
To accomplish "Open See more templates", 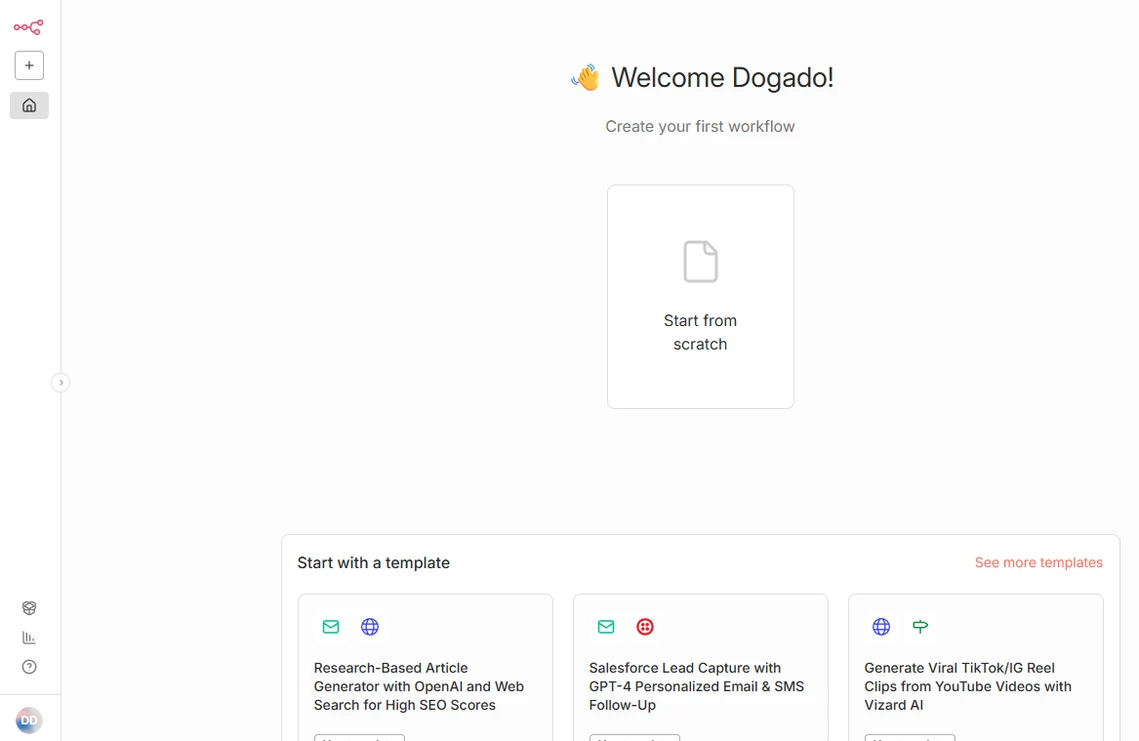I will point(1038,562).
